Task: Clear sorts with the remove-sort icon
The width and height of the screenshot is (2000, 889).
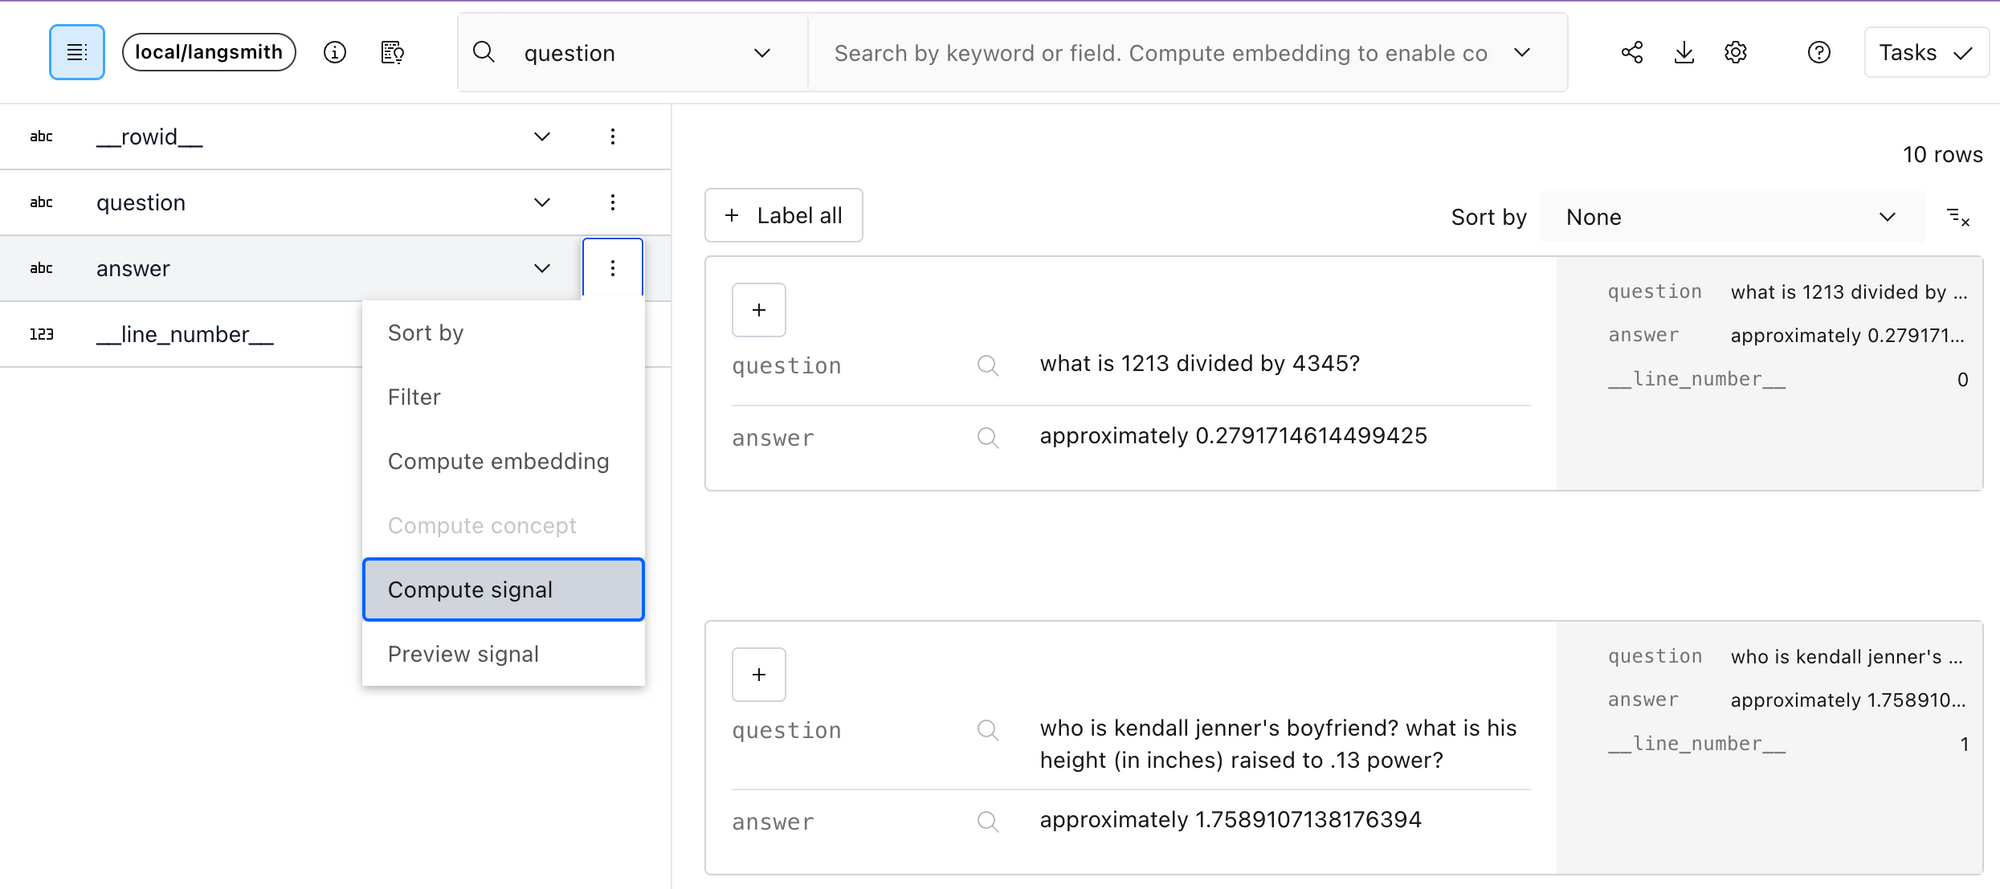Action: 1958,217
